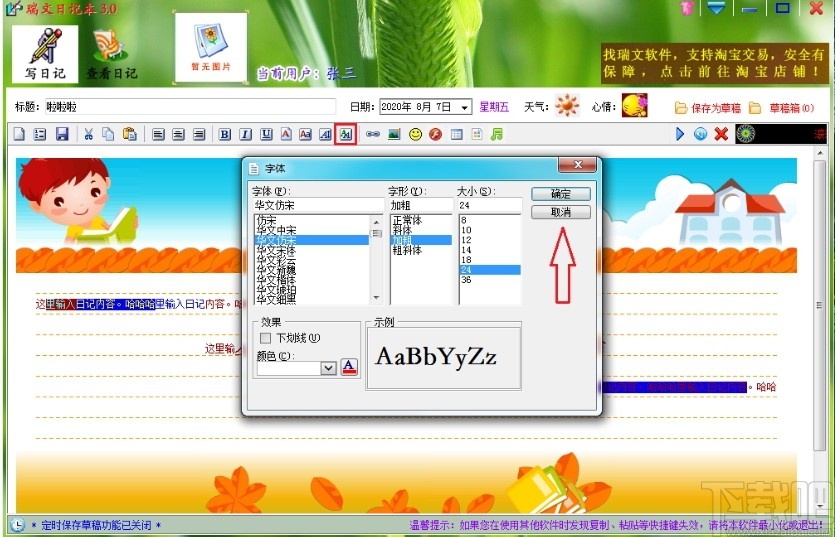Image resolution: width=836 pixels, height=537 pixels.
Task: Select font 华文中宋 in the list
Action: pyautogui.click(x=276, y=230)
